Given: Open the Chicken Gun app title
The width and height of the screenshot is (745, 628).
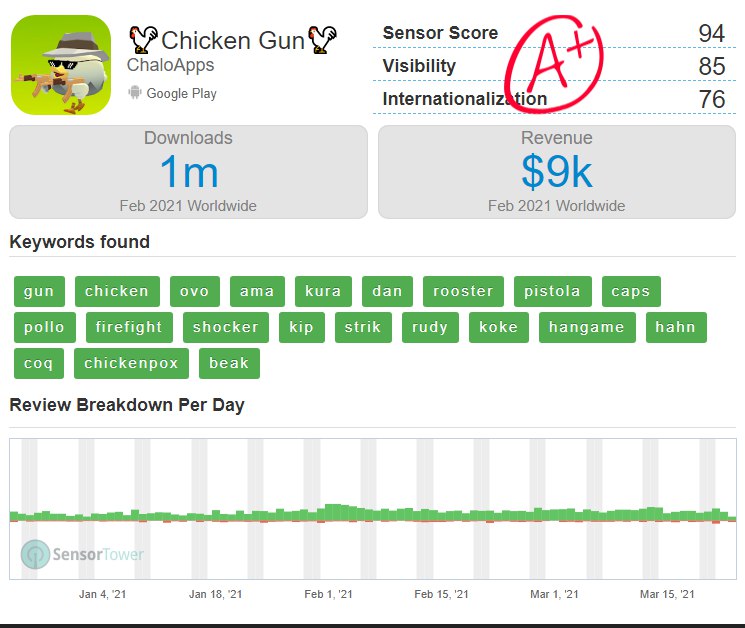Looking at the screenshot, I should pyautogui.click(x=234, y=41).
